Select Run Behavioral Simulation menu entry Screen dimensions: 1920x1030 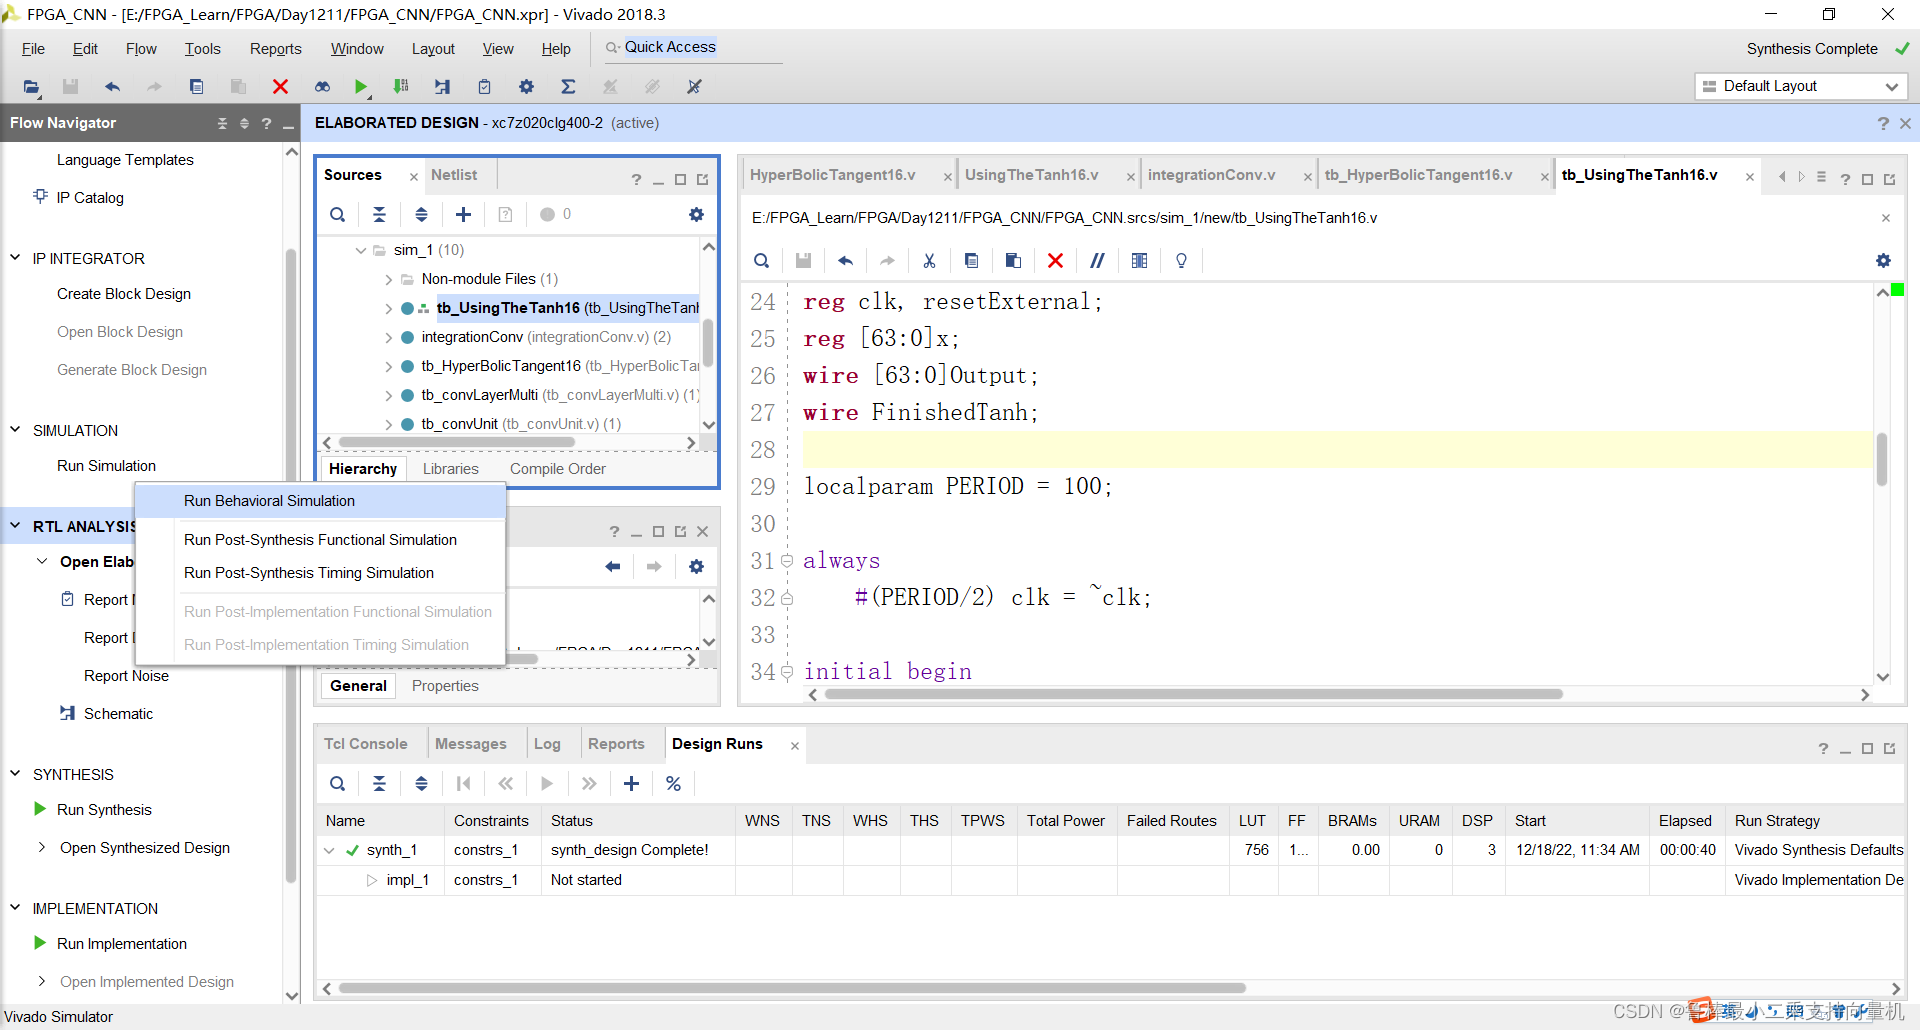point(269,501)
